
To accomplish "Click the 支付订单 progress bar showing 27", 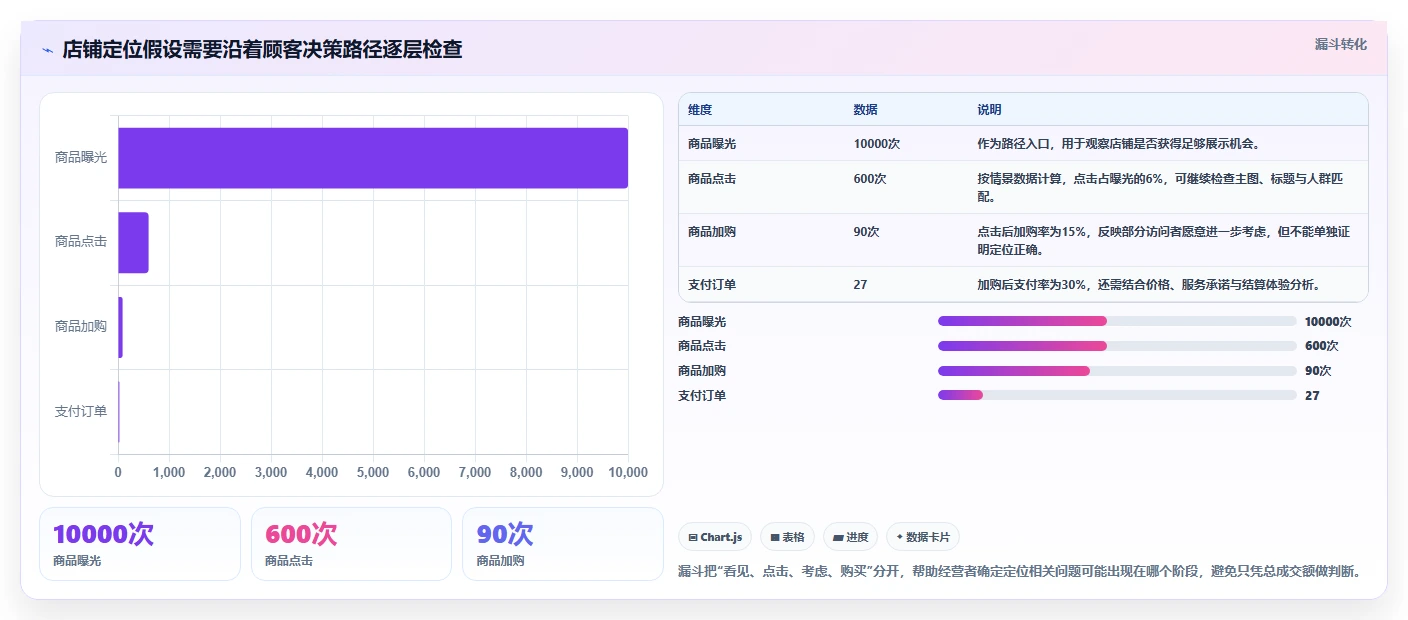I will pyautogui.click(x=1117, y=395).
